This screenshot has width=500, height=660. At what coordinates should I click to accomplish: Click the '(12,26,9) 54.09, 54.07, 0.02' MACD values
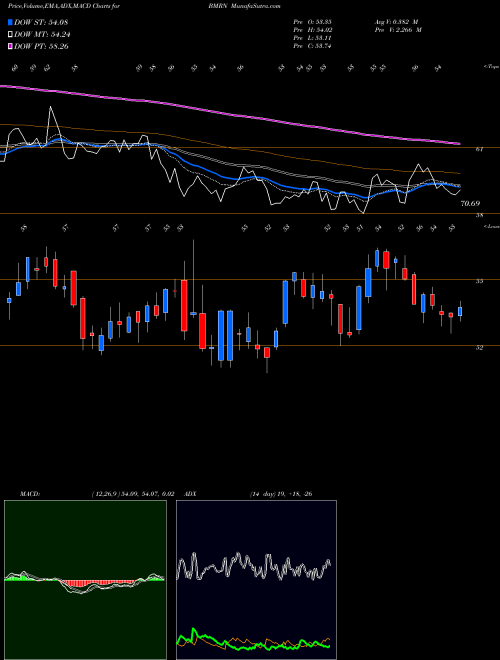point(133,494)
